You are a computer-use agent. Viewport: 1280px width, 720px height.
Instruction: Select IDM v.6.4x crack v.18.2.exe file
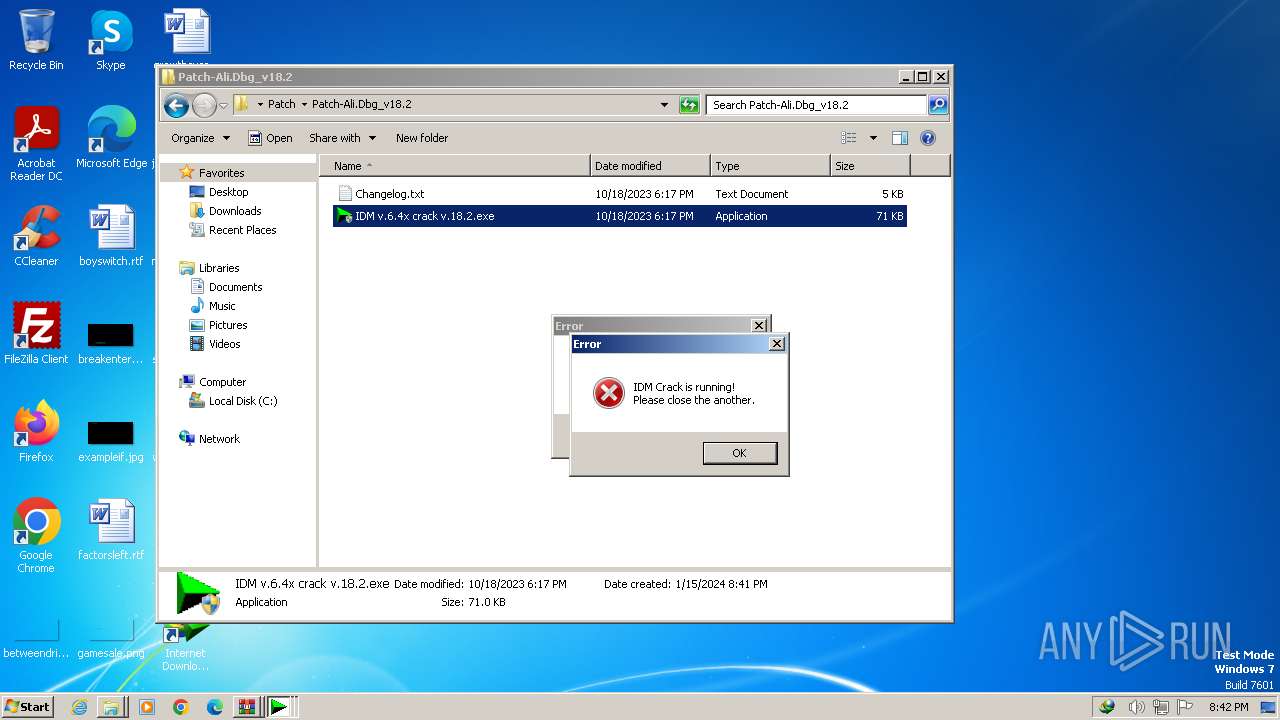click(619, 216)
